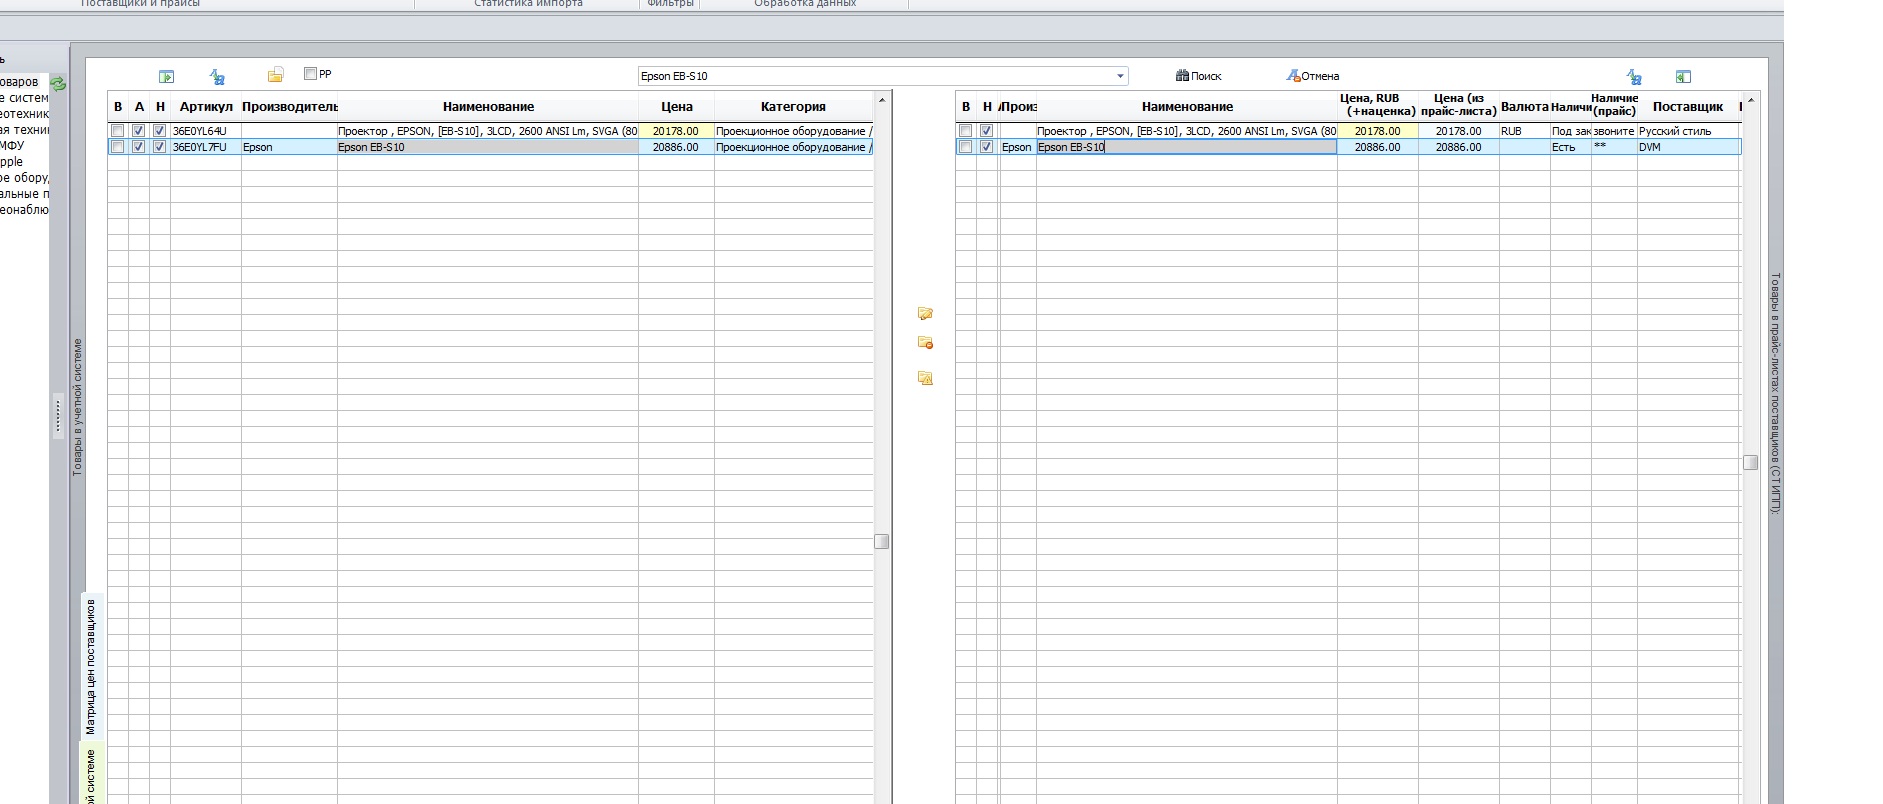Viewport: 1883px width, 804px height.
Task: Open the Товары в прайс-листах поставщиков side tab
Action: 1775,393
